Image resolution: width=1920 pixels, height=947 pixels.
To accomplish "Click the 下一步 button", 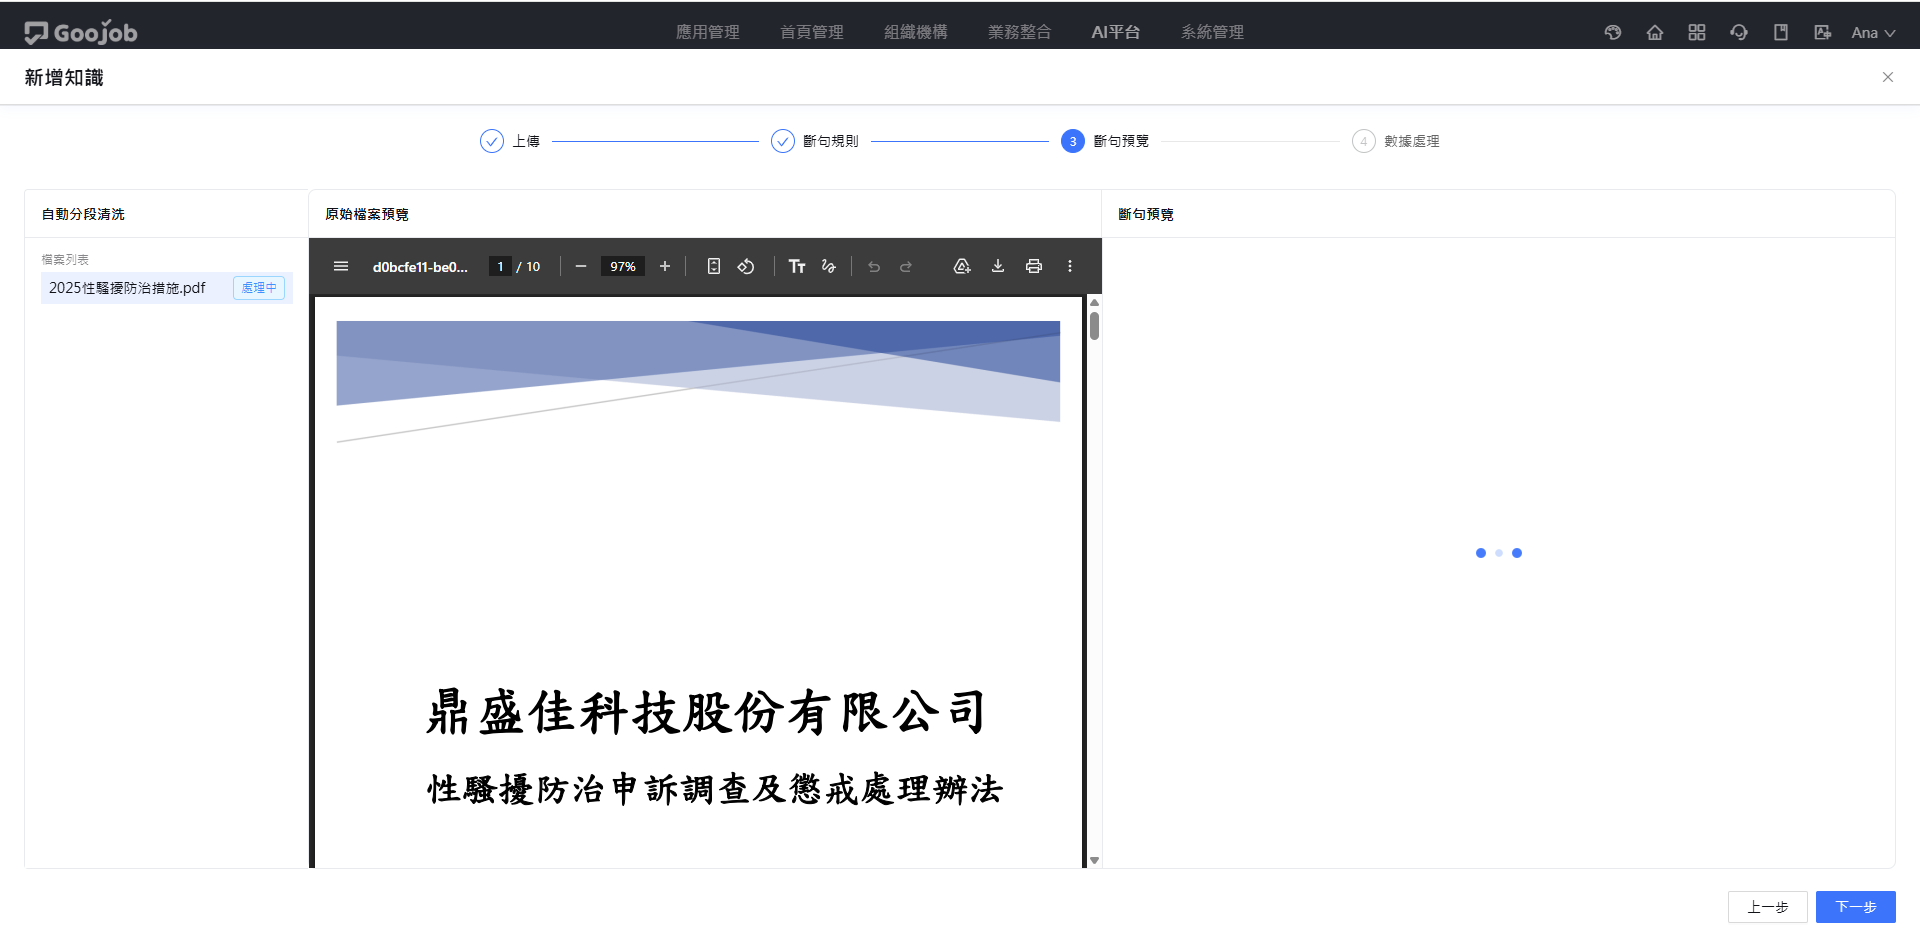I will [x=1856, y=907].
